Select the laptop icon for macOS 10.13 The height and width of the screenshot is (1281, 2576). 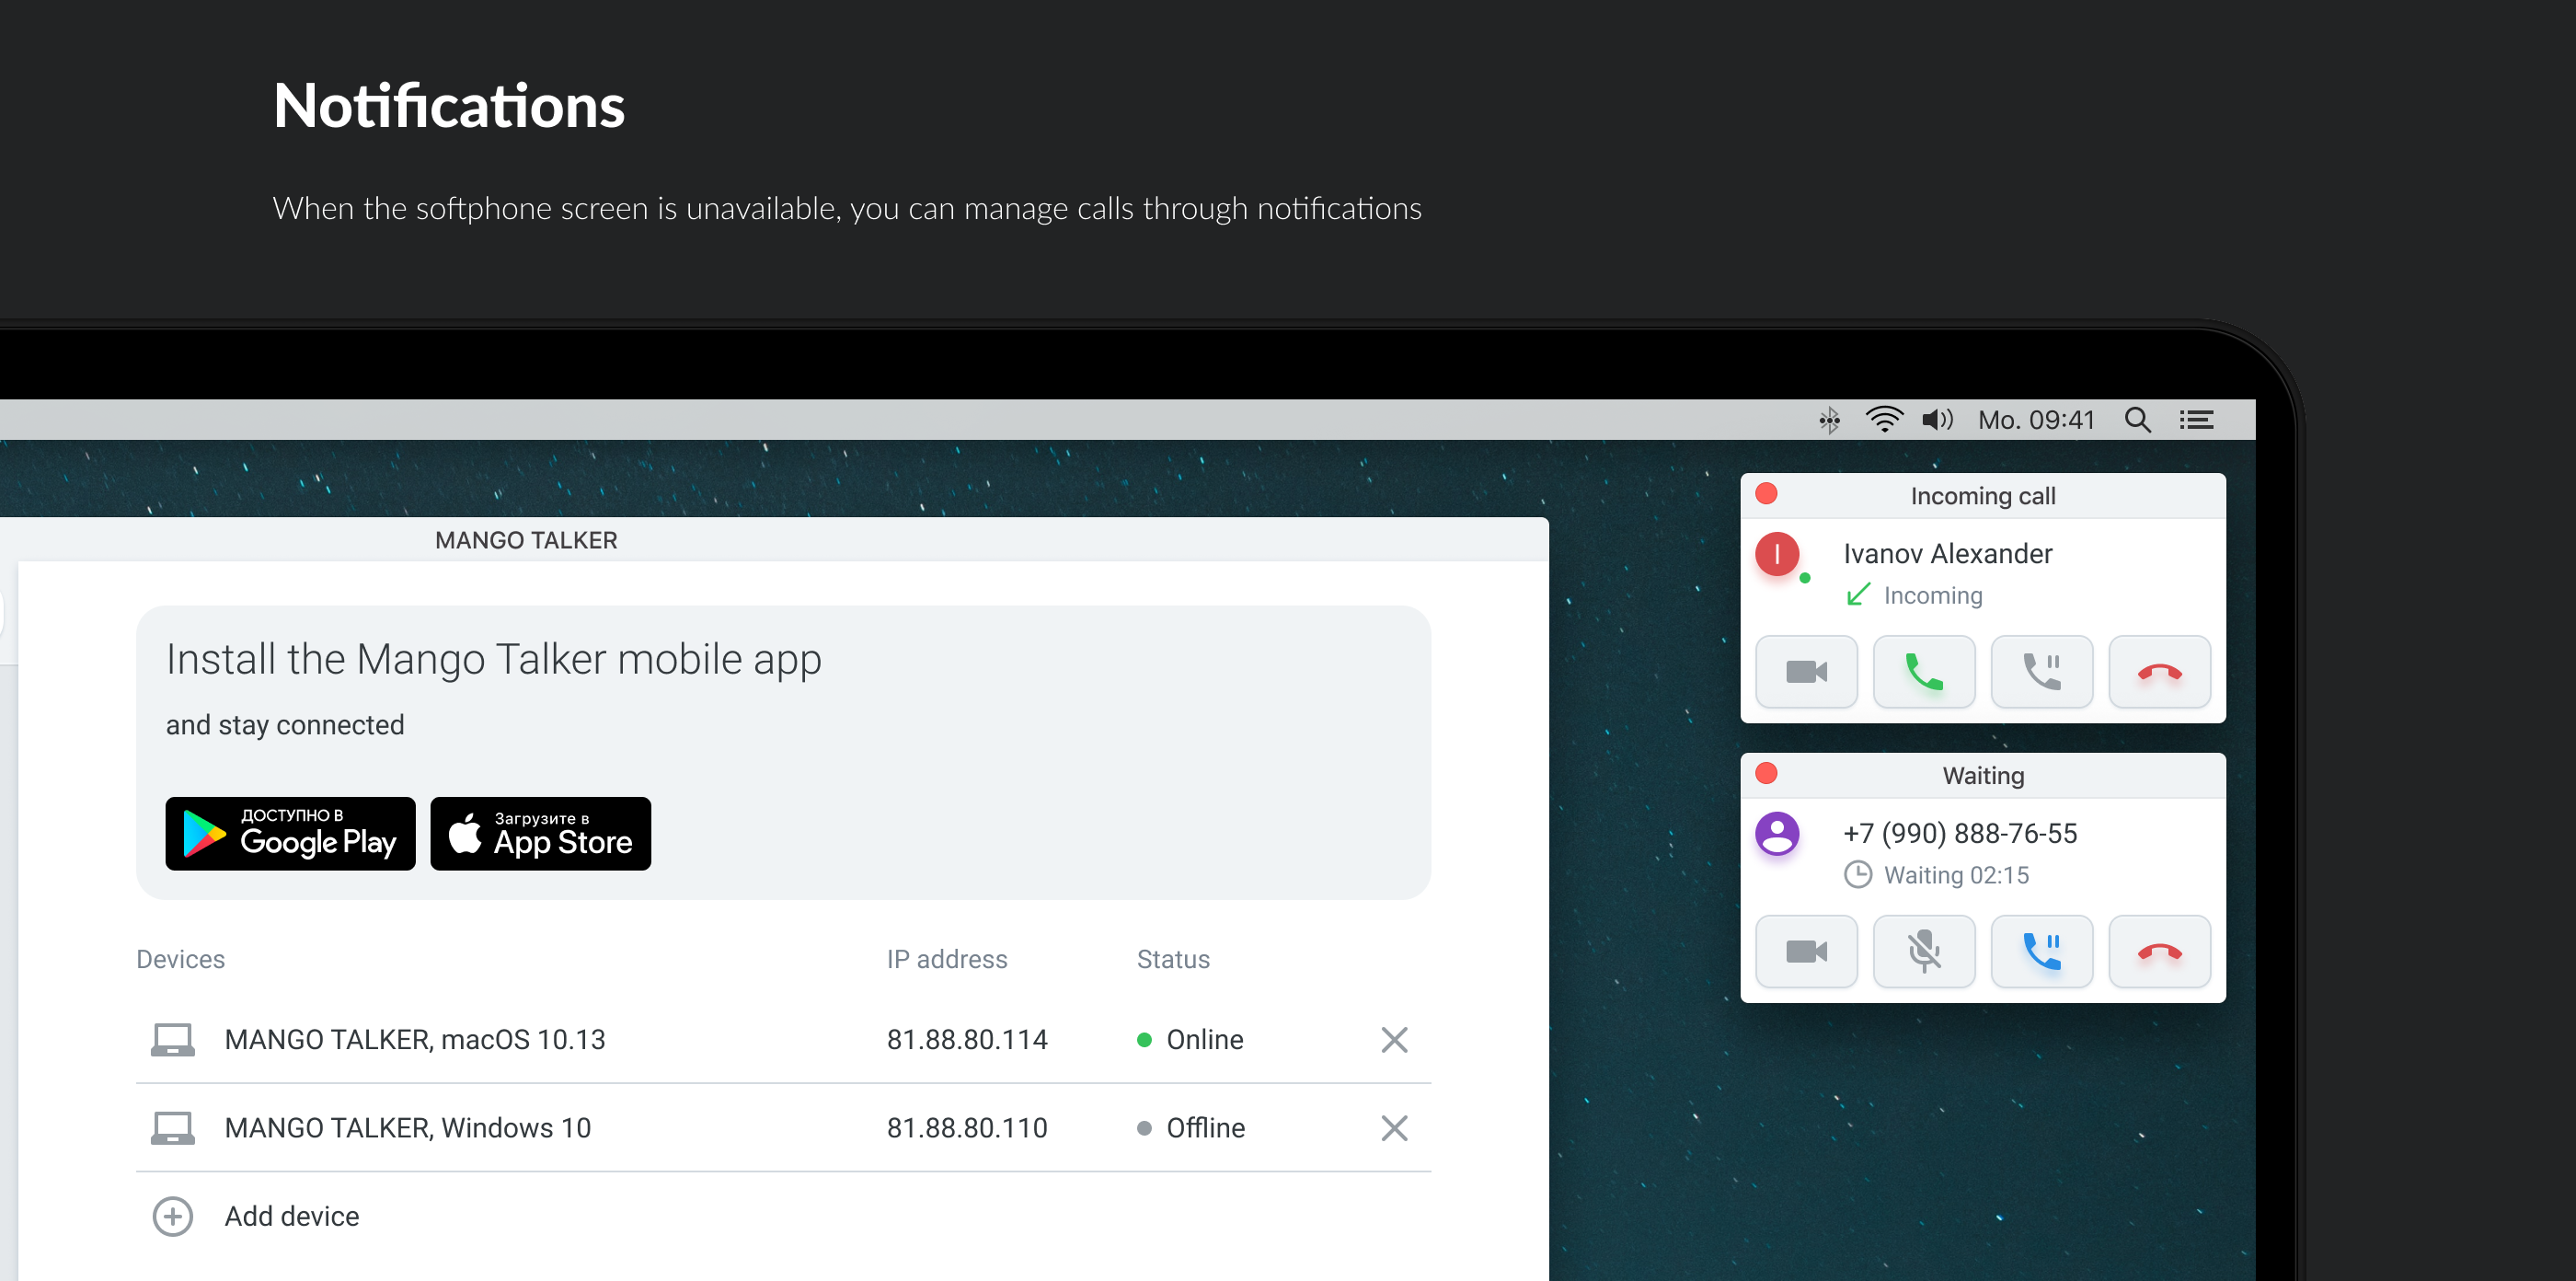(x=173, y=1040)
